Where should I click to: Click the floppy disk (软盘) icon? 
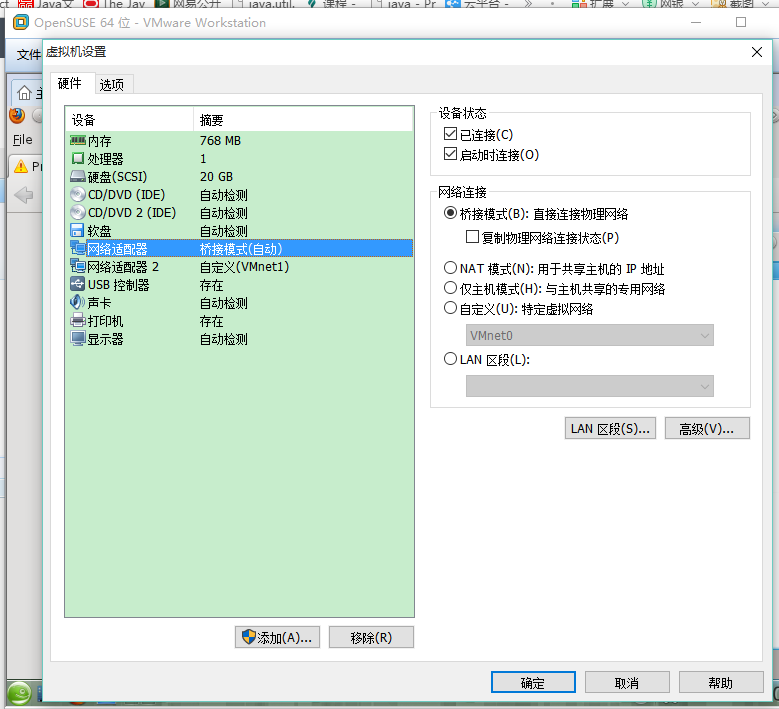click(x=78, y=231)
